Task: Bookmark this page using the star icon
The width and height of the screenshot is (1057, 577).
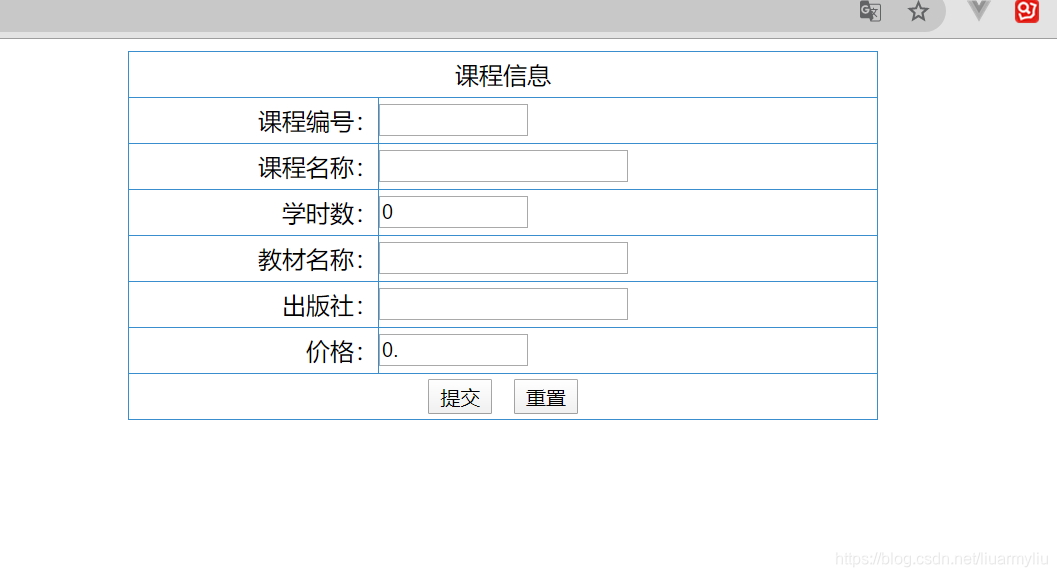Action: (x=918, y=12)
